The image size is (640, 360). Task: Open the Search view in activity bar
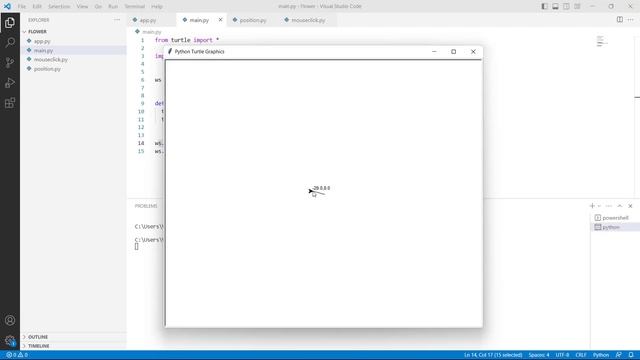pos(10,42)
